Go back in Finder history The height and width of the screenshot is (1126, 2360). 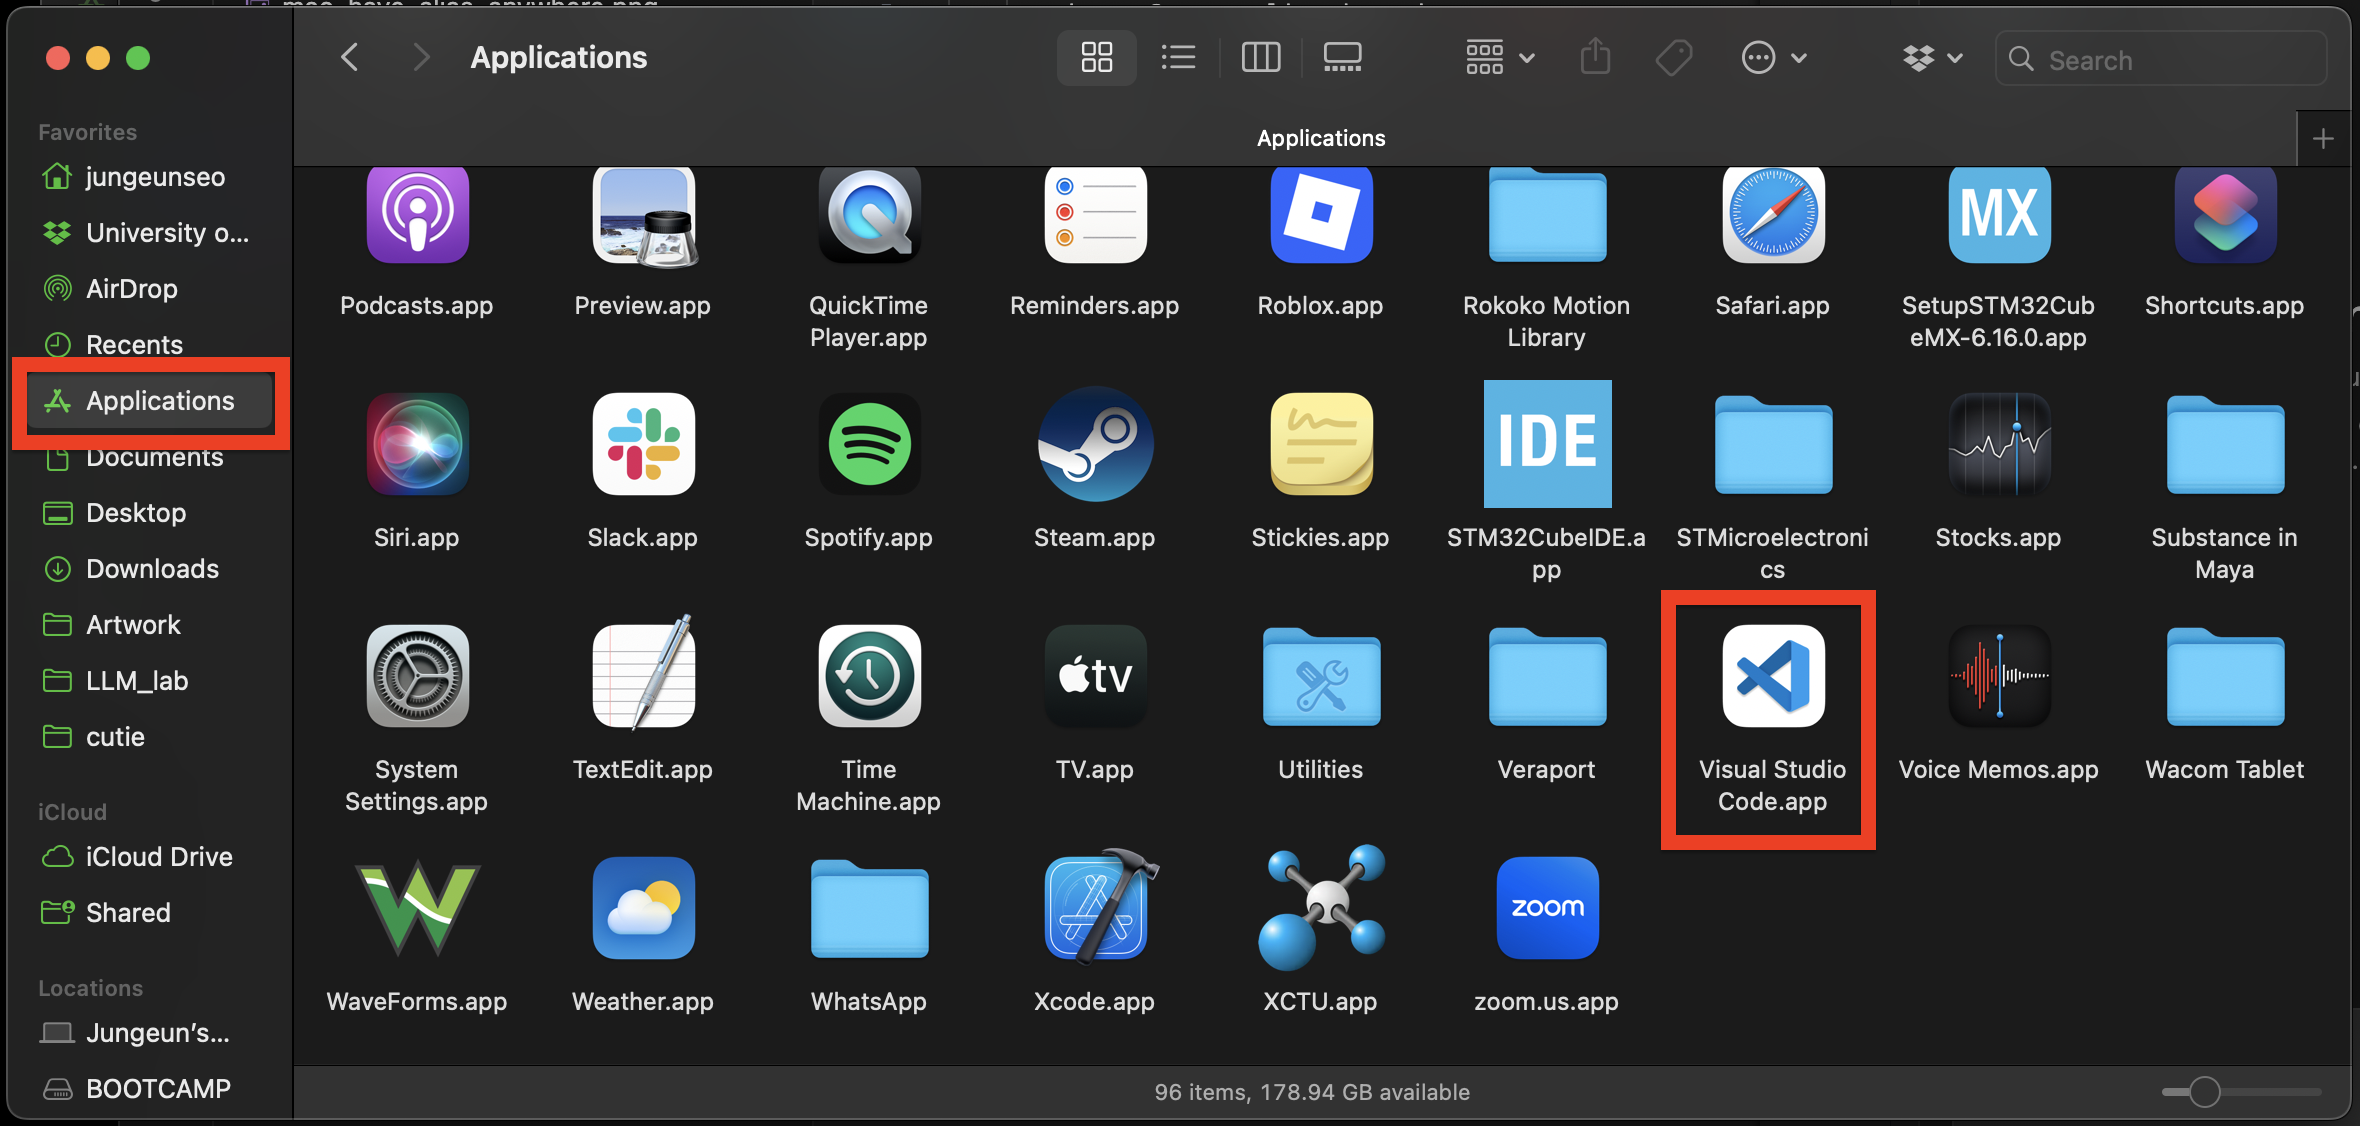(349, 57)
